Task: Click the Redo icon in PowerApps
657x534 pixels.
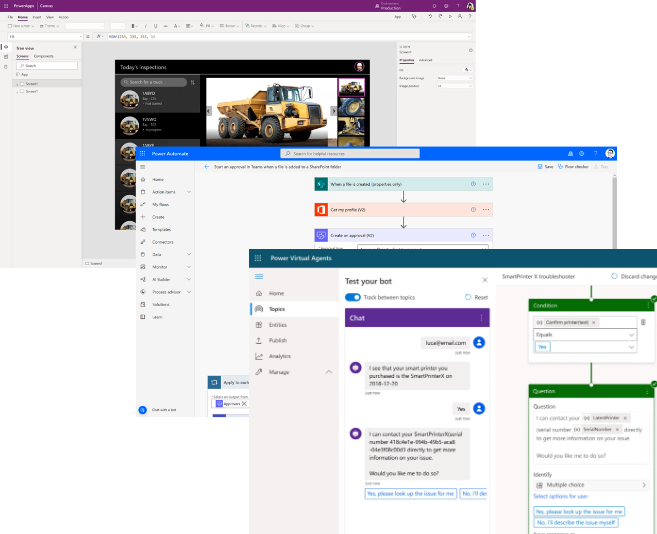Action: (440, 16)
